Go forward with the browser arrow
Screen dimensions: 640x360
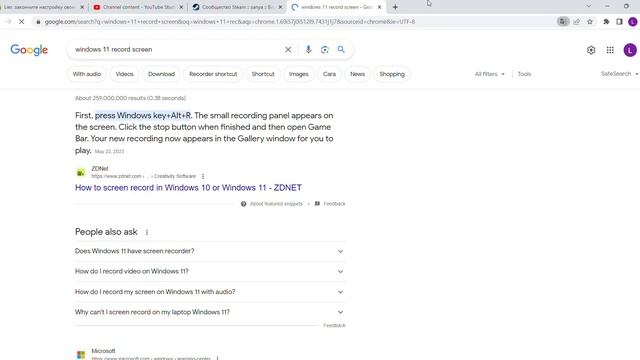tap(8, 22)
